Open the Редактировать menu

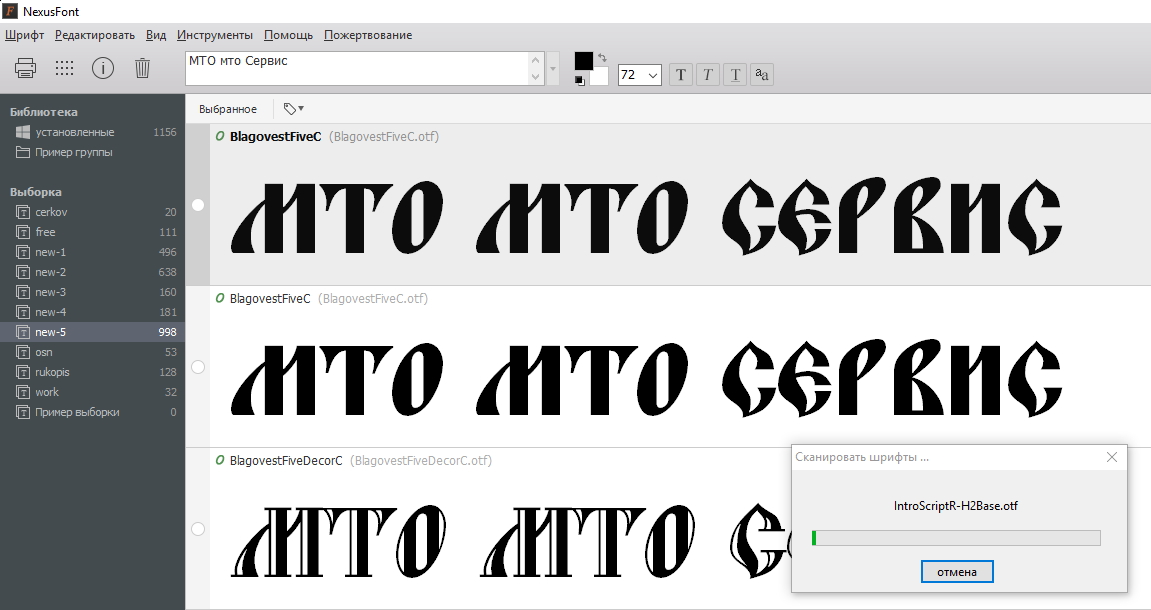click(95, 35)
